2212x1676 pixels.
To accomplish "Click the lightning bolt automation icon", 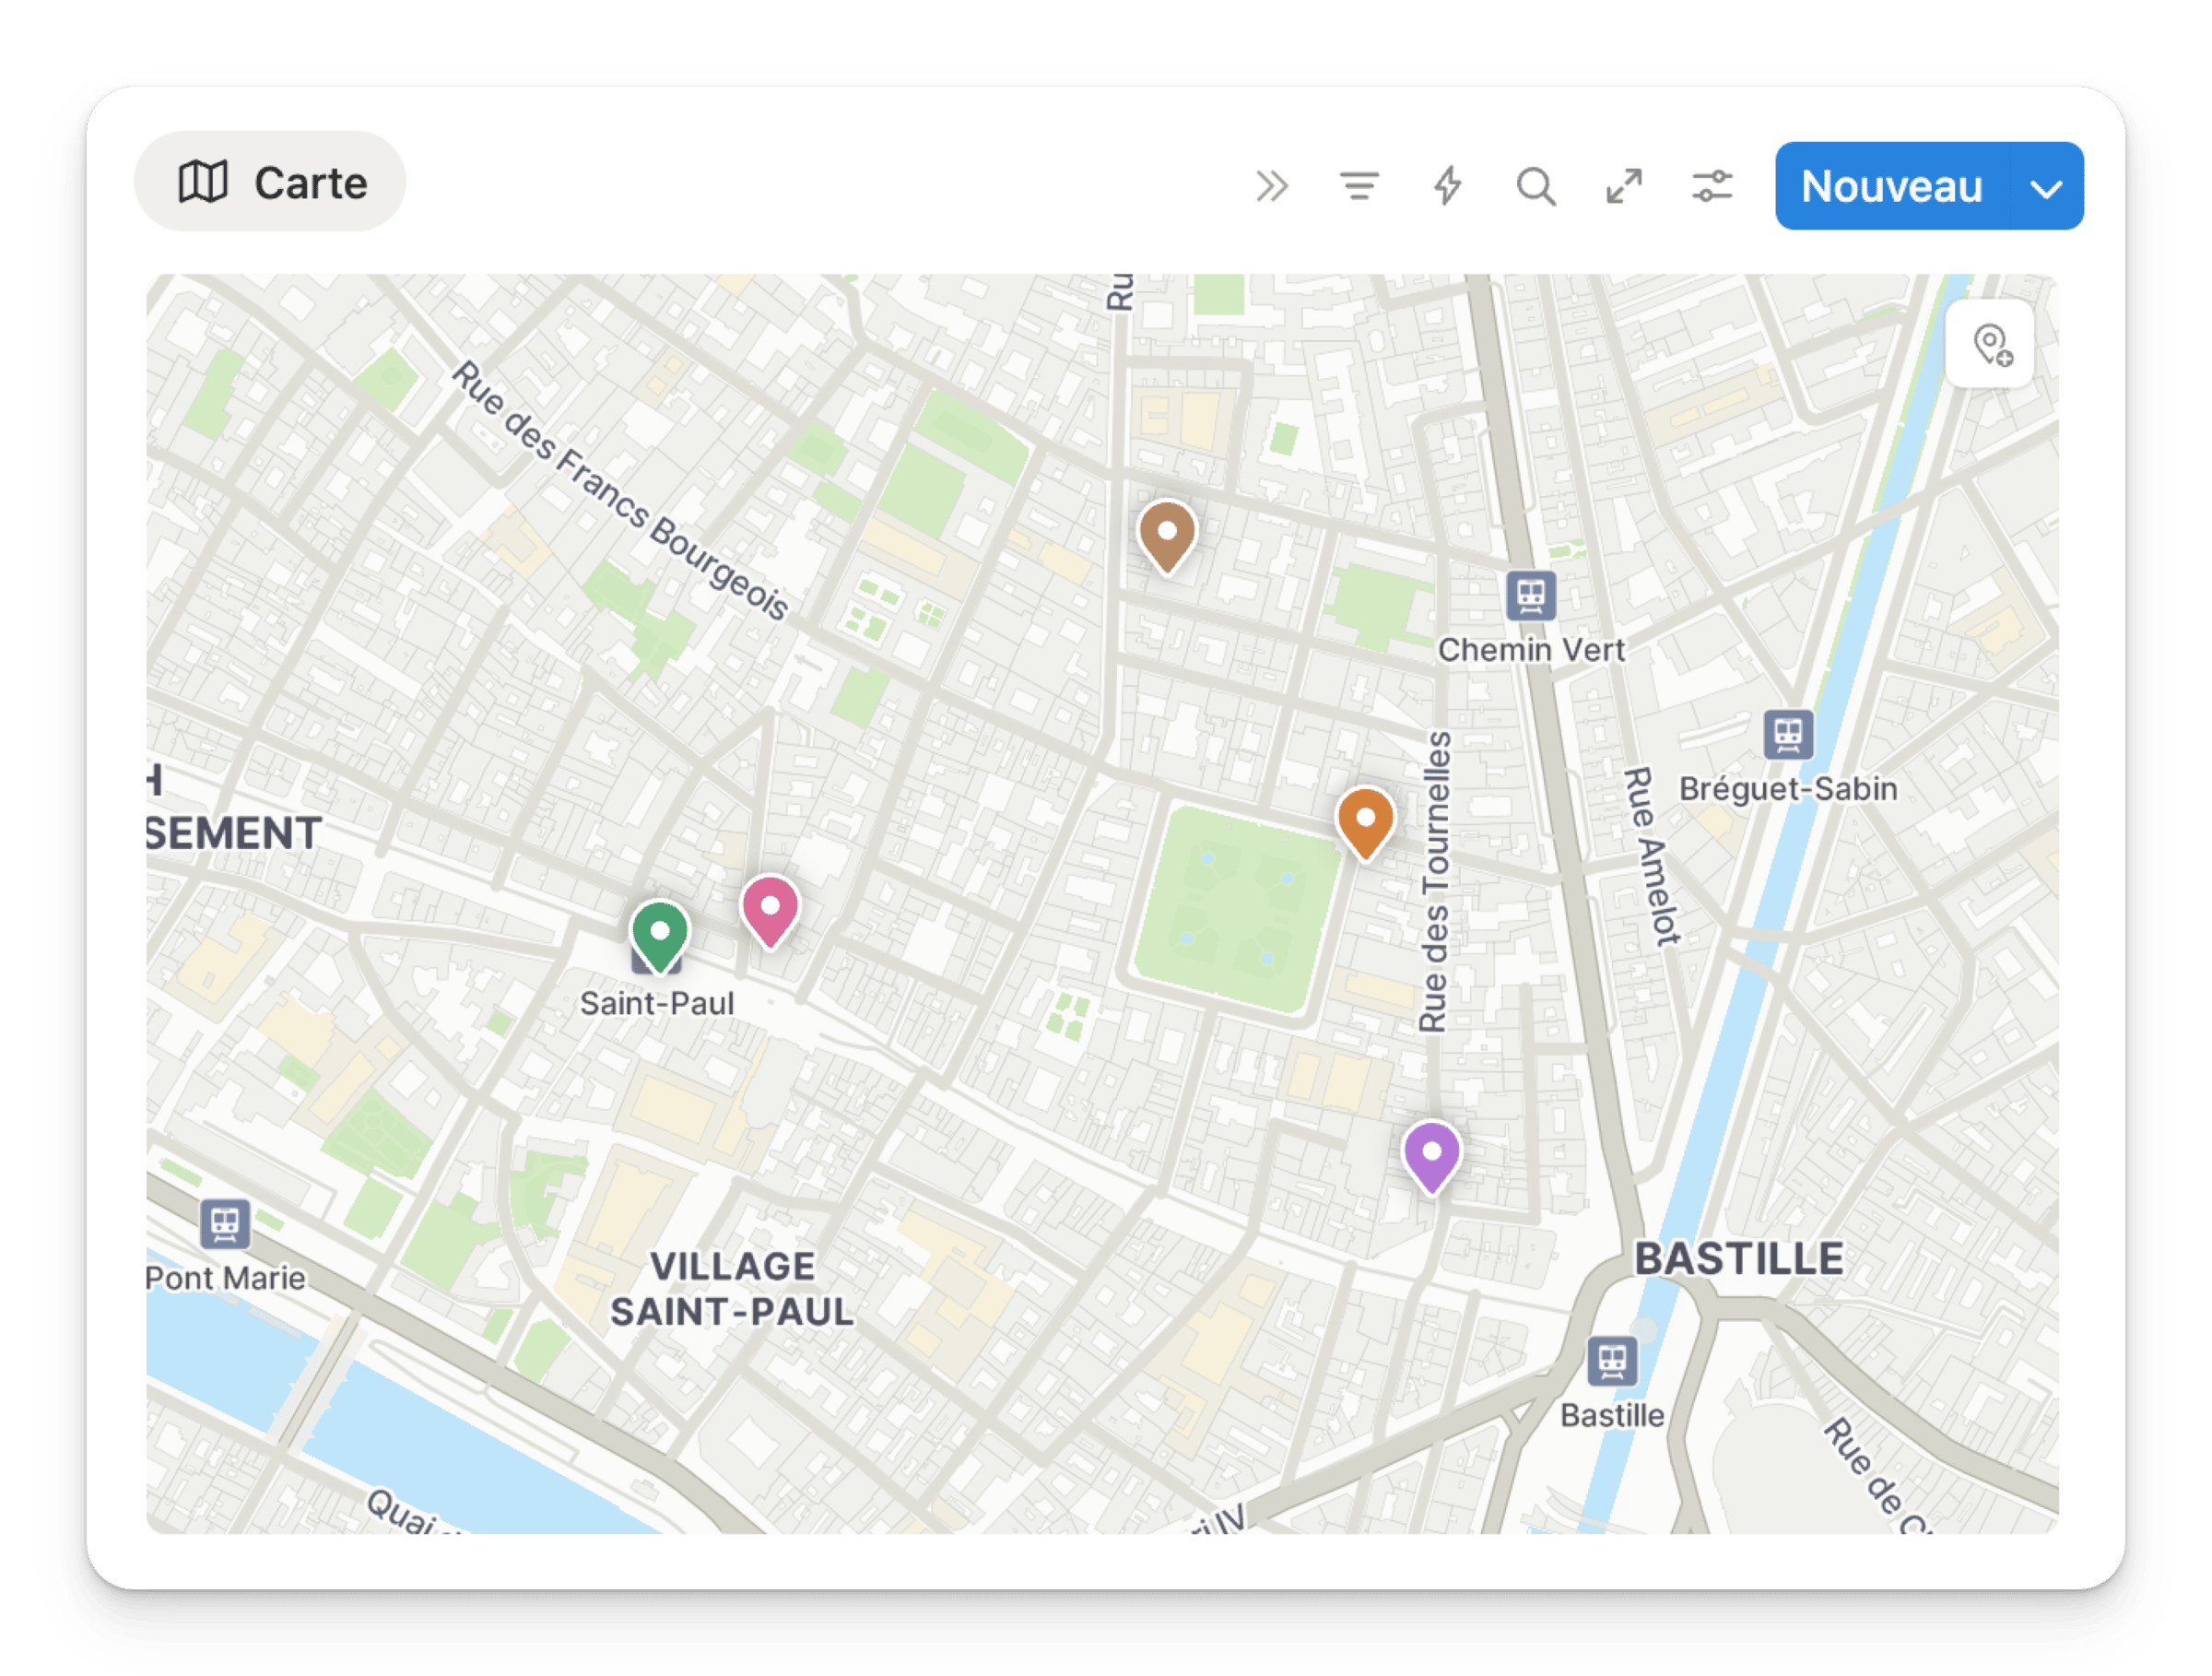I will (1447, 186).
